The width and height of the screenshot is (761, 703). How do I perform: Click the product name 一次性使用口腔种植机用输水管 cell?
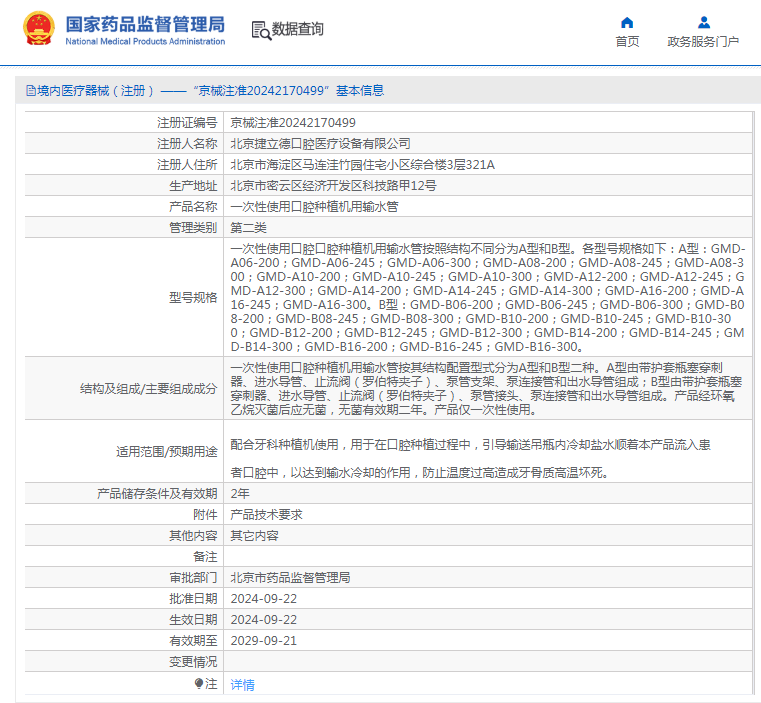[314, 207]
